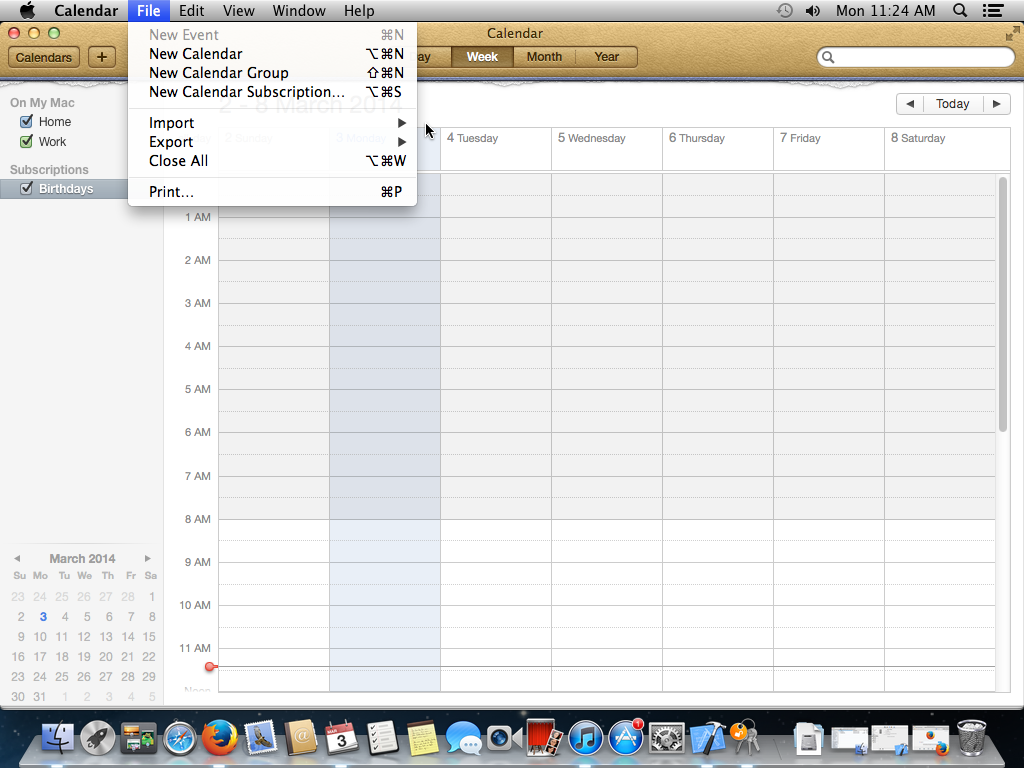Click the volume icon in menu bar
Screen dimensions: 1024x768
(x=812, y=10)
